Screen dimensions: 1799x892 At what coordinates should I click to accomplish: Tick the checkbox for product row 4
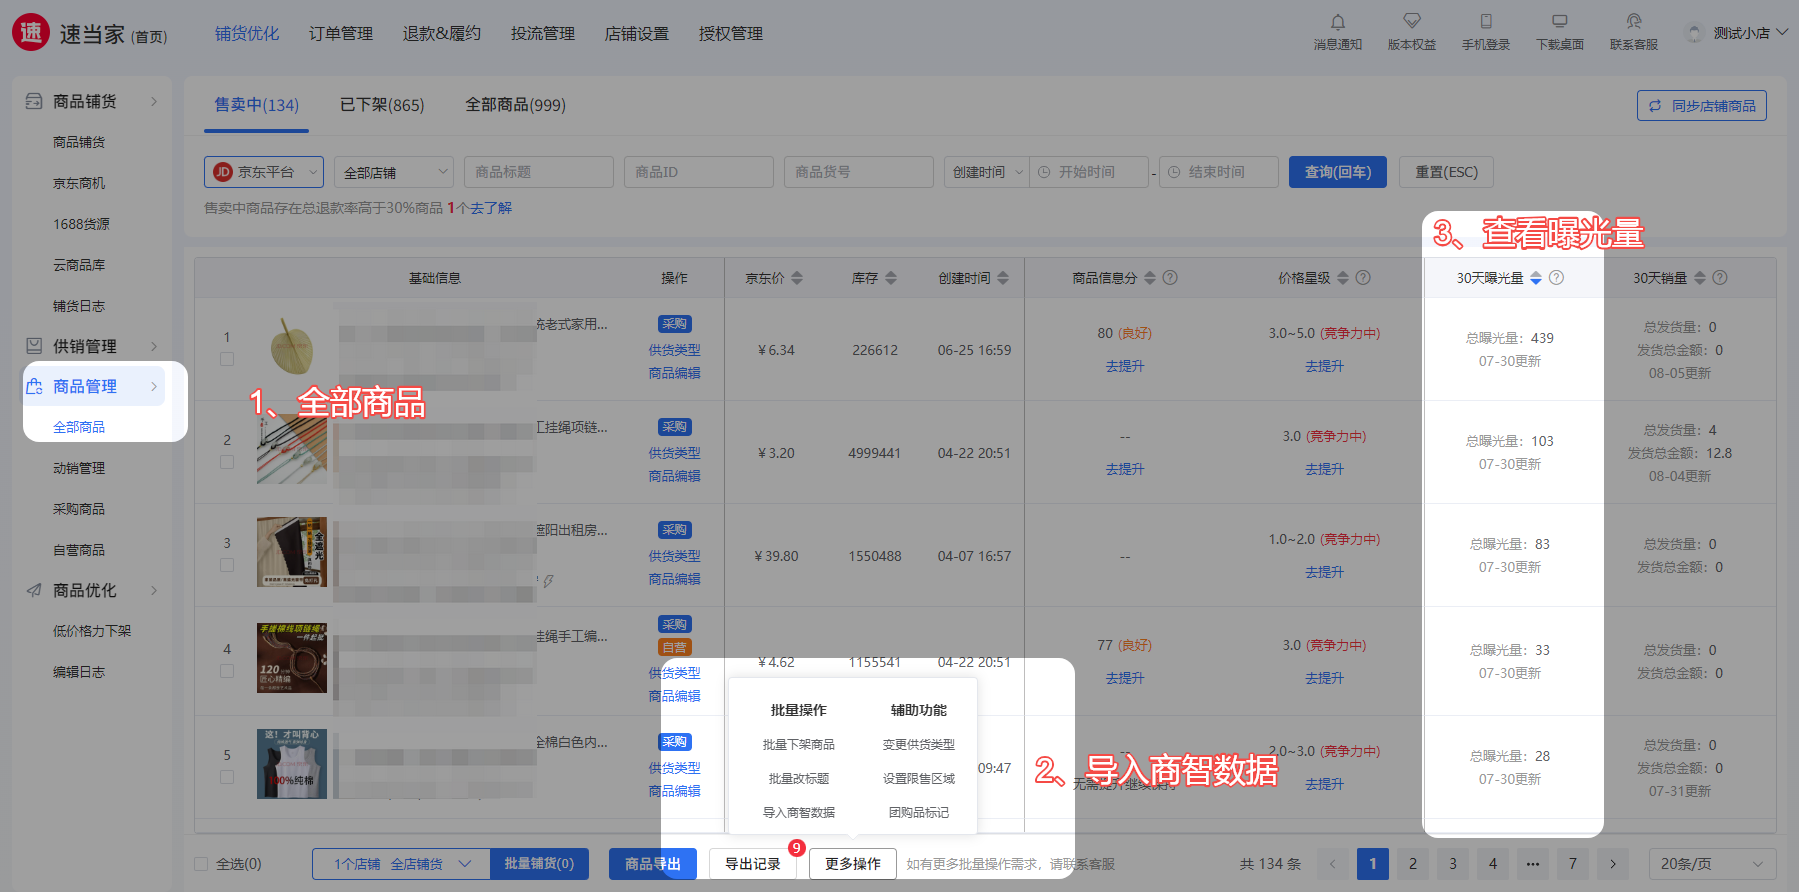tap(227, 671)
